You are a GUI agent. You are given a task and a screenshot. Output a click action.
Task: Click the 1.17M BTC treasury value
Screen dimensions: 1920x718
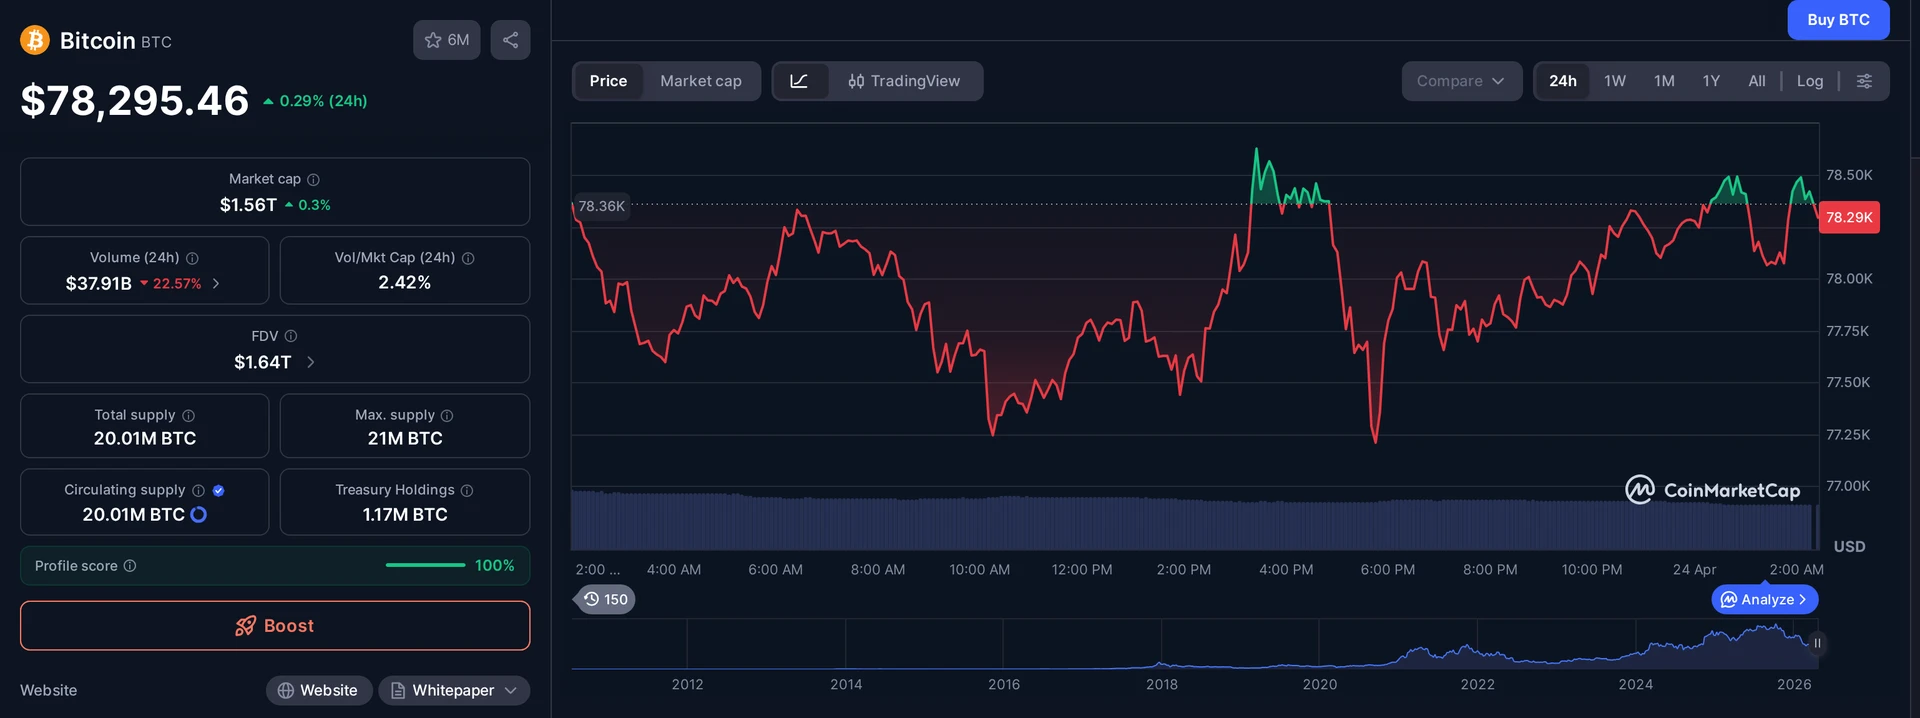405,514
